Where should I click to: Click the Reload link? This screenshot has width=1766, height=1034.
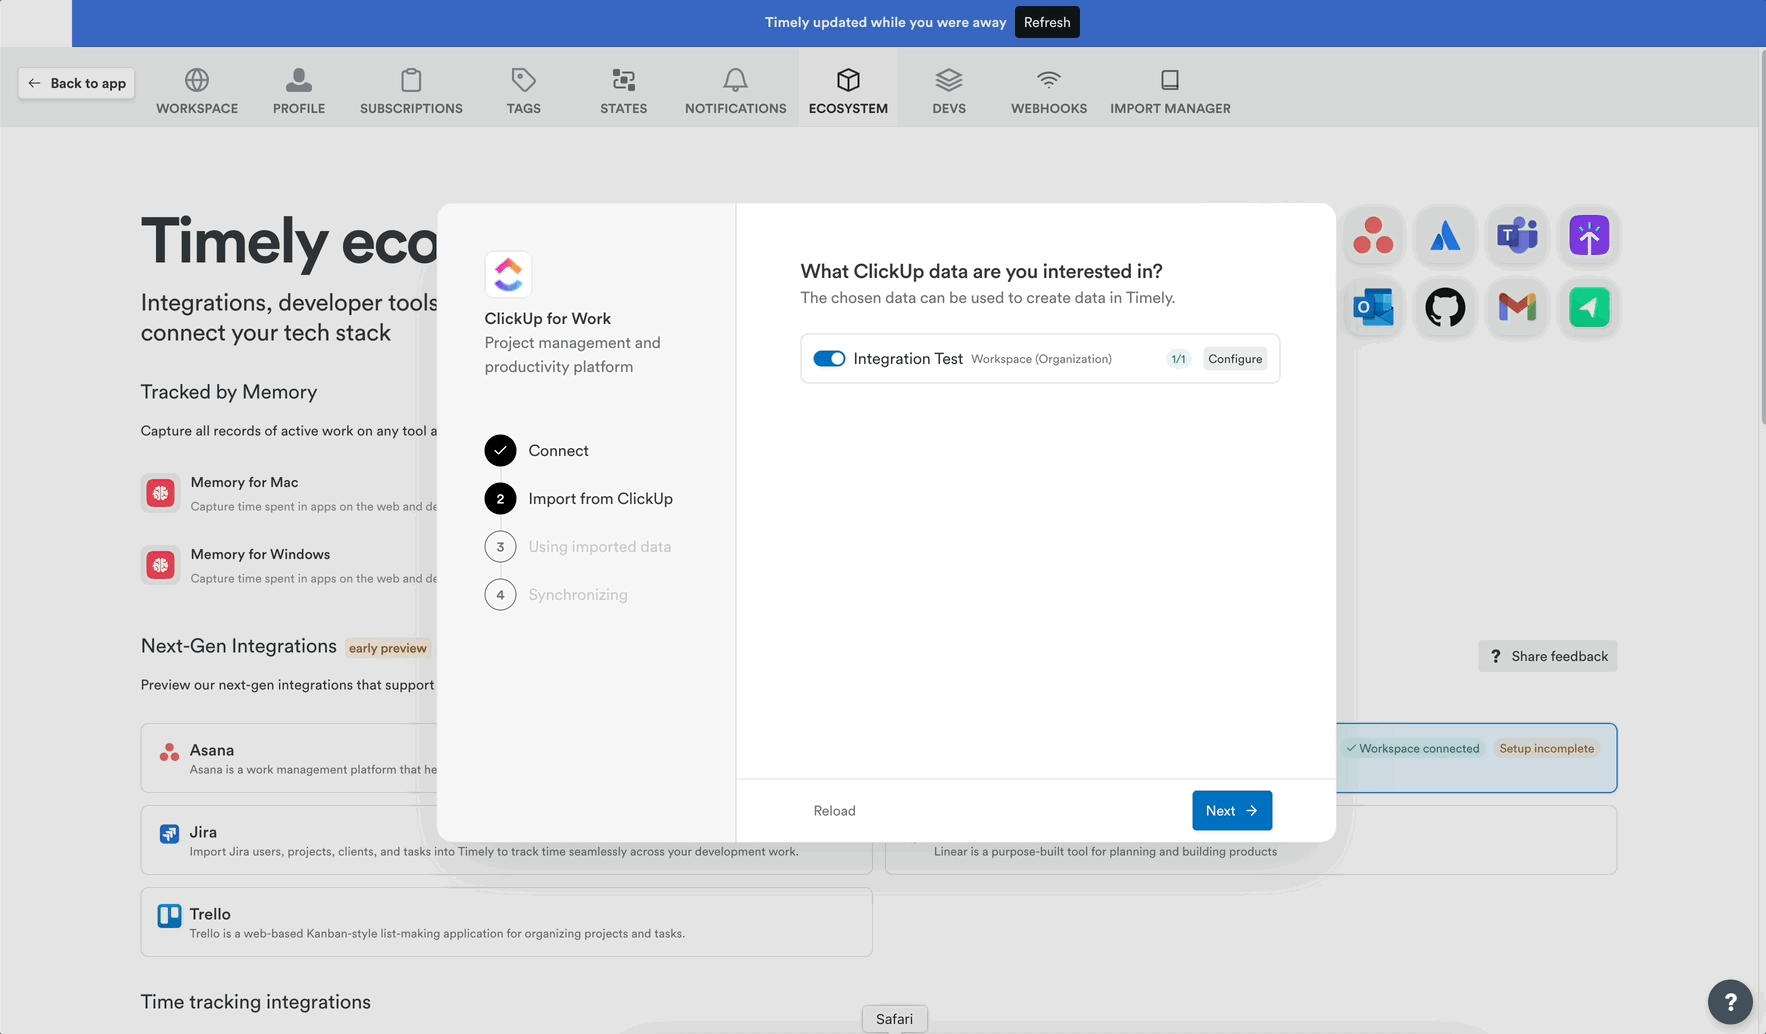pos(834,810)
